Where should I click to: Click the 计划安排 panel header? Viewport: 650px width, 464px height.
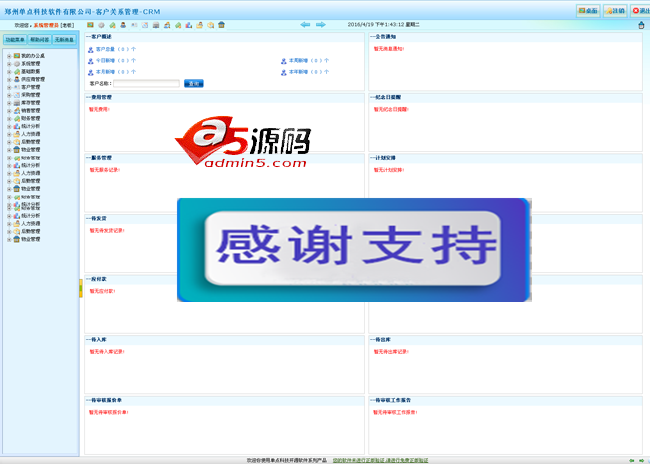pyautogui.click(x=505, y=158)
